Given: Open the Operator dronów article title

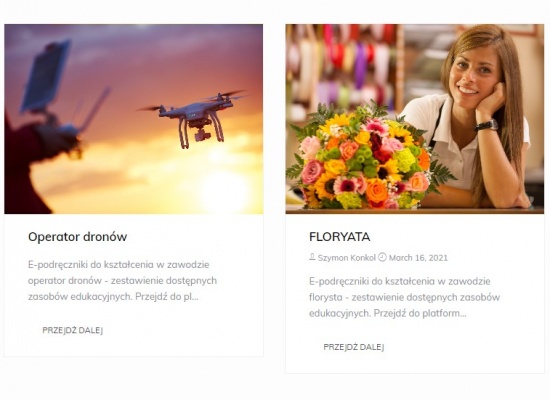Looking at the screenshot, I should pos(78,237).
